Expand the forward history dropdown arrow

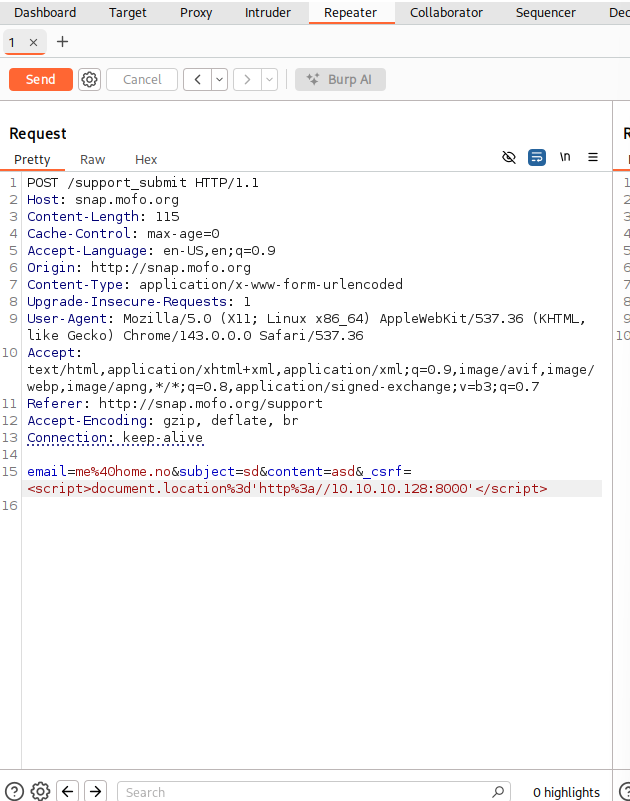click(x=269, y=80)
